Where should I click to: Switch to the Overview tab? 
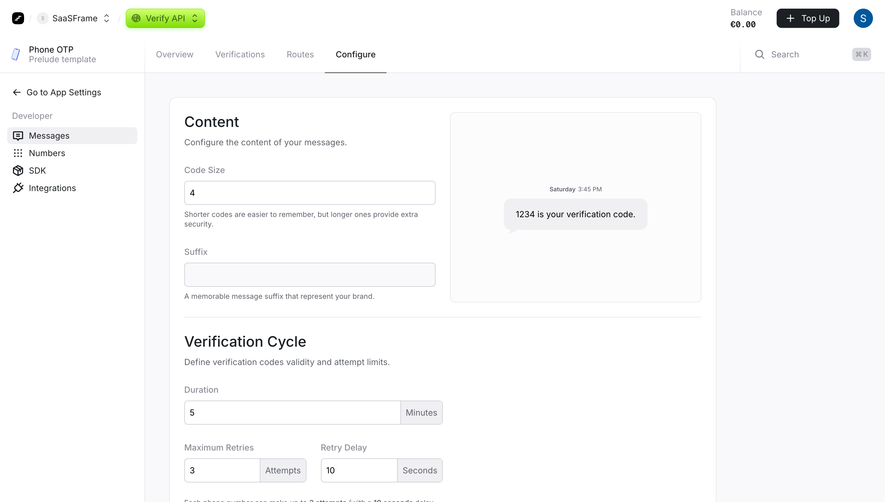coord(174,54)
